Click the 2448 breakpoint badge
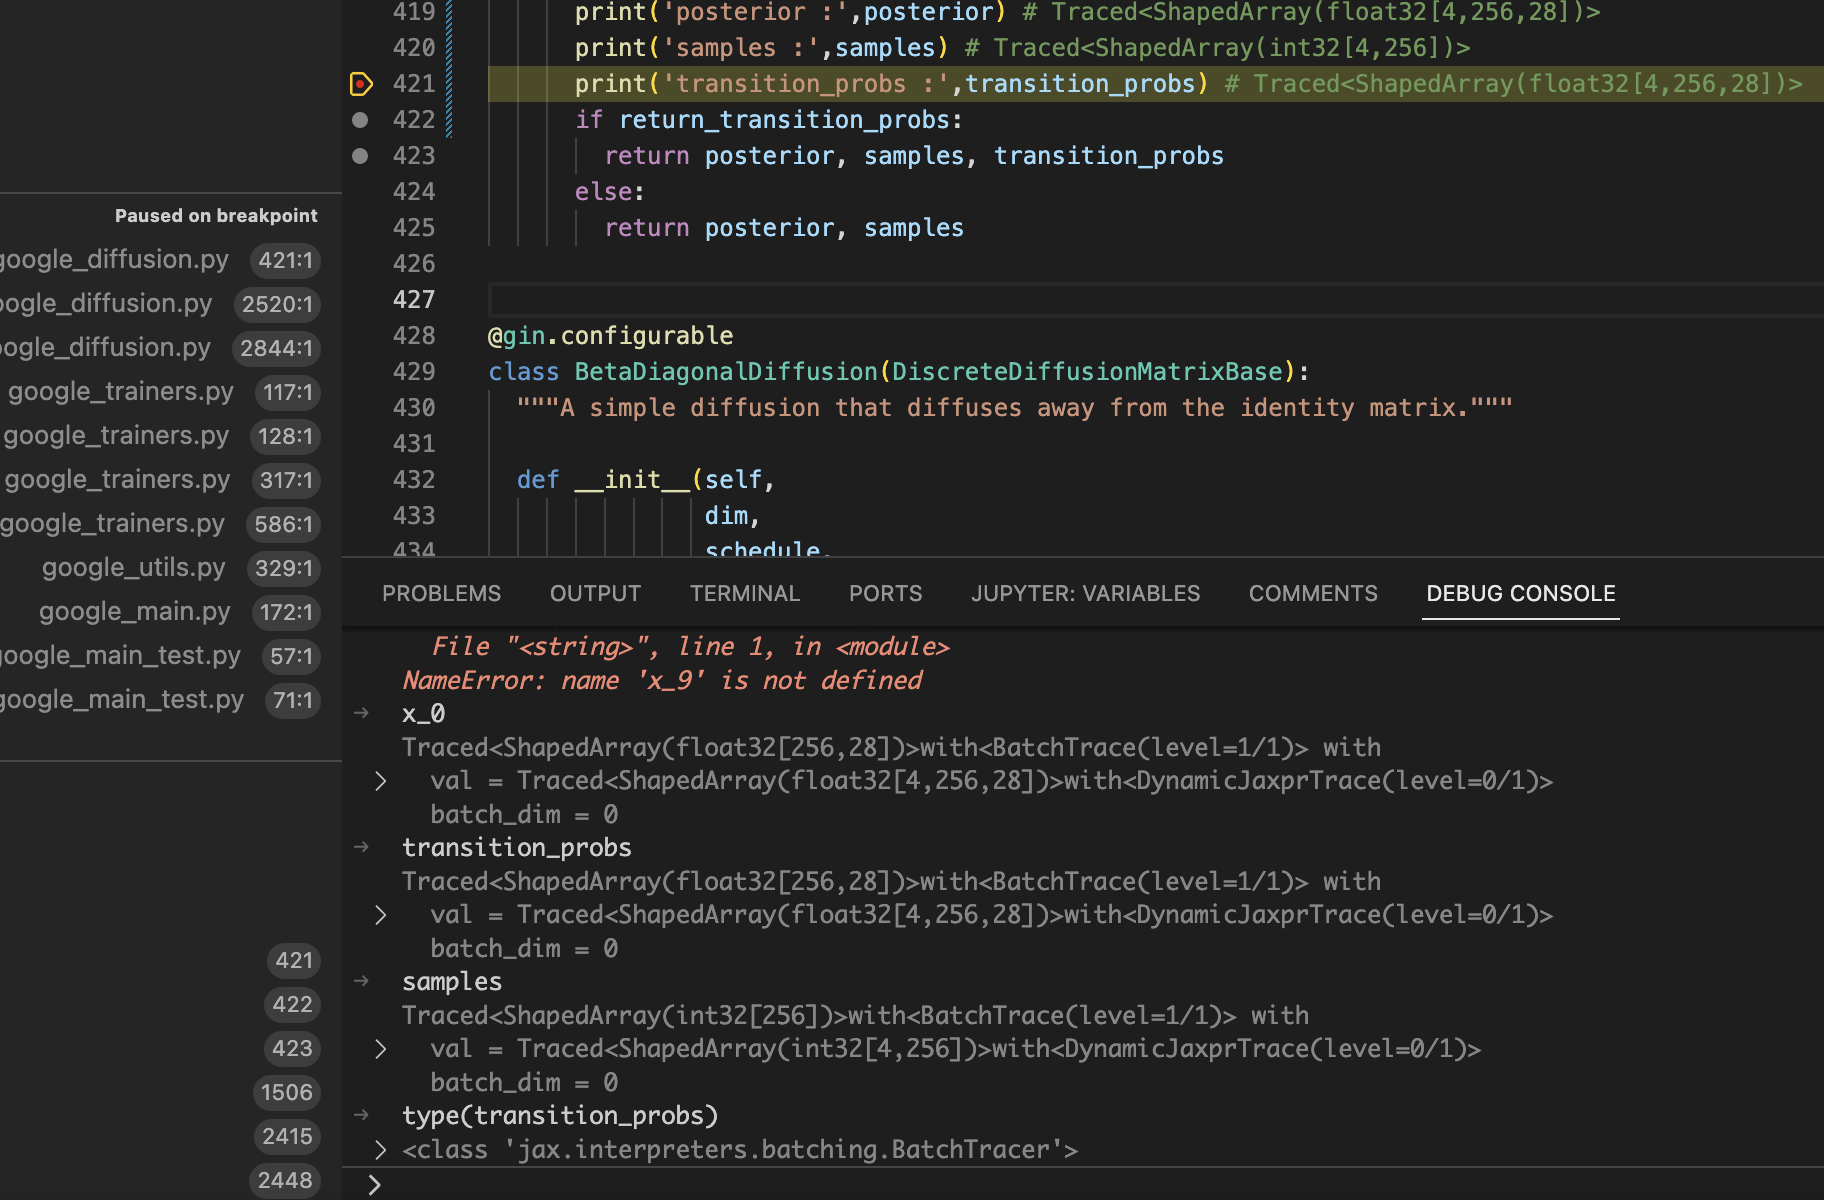 pyautogui.click(x=285, y=1180)
